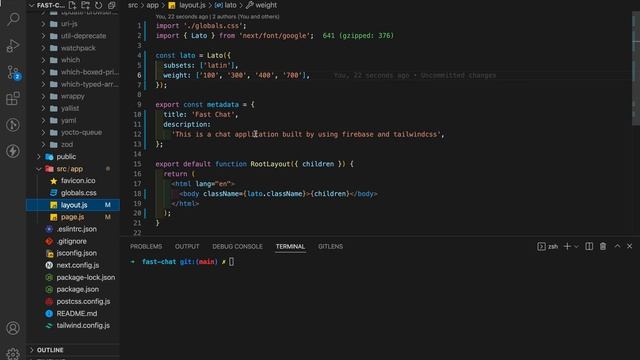This screenshot has height=360, width=640.
Task: Click the app breadcrumb segment
Action: pos(152,5)
